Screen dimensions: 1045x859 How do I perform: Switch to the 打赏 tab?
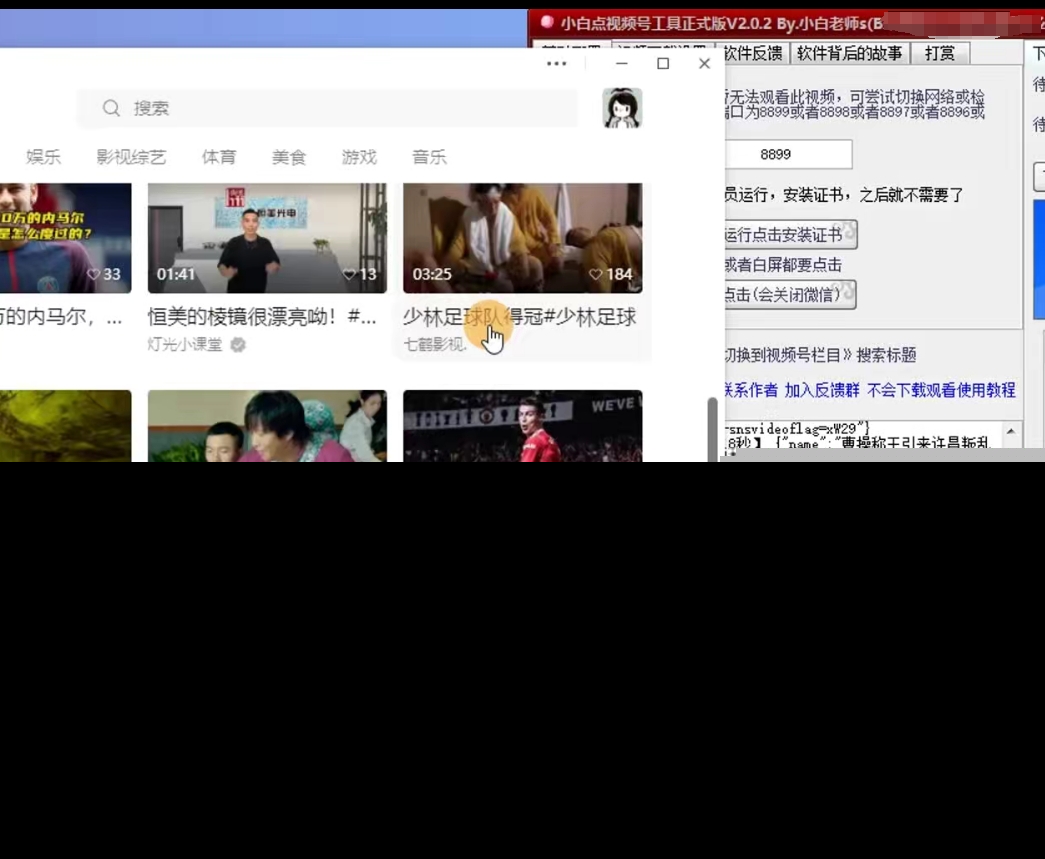[x=940, y=53]
